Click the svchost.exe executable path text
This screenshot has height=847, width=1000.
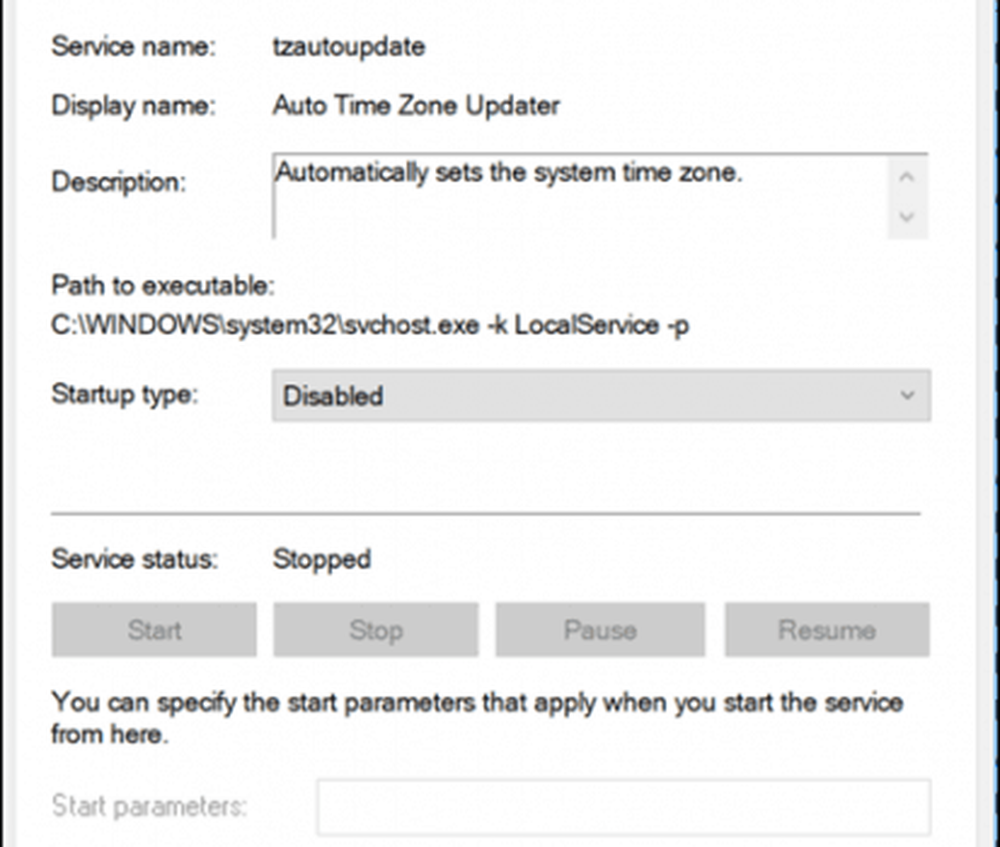[x=370, y=326]
